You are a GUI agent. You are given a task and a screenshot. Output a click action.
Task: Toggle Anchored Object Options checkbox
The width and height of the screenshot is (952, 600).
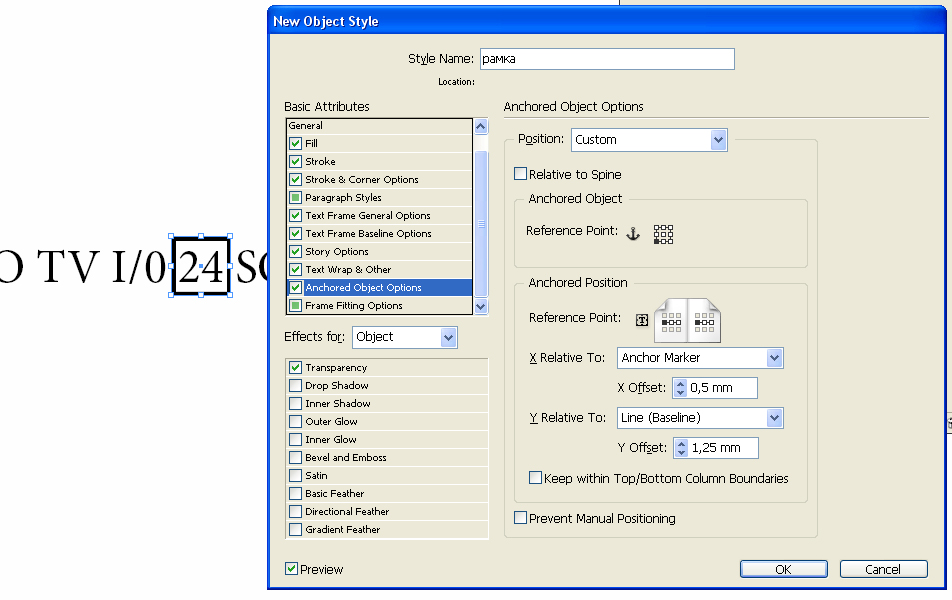pyautogui.click(x=296, y=287)
